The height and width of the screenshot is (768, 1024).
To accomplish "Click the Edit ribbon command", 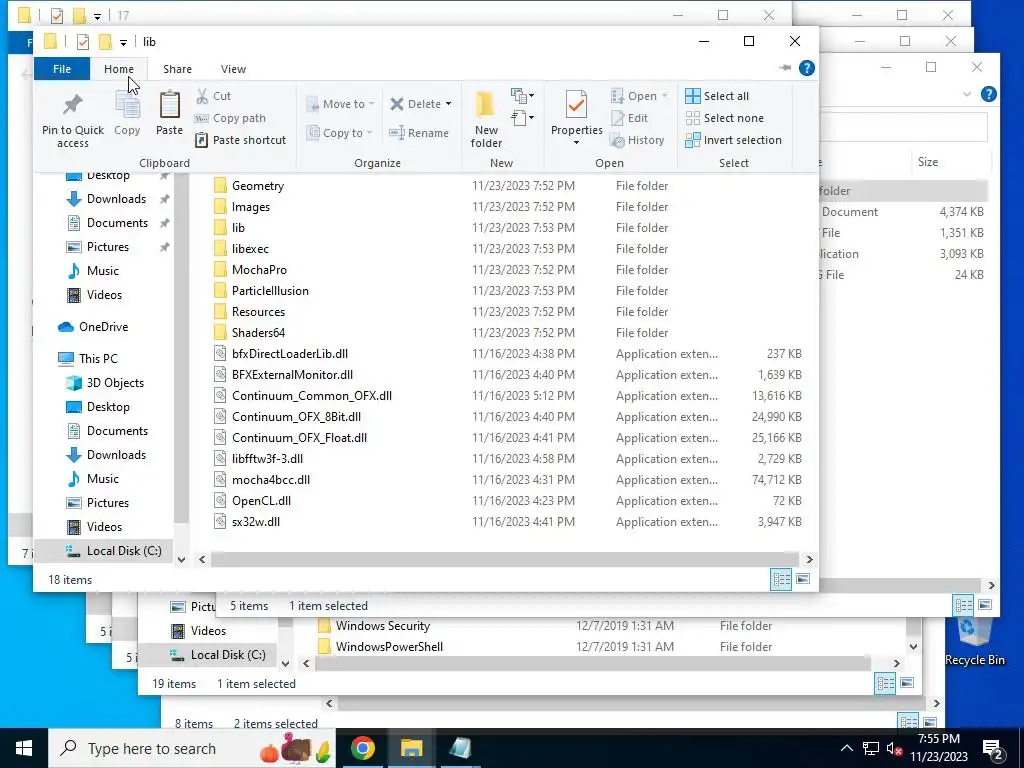I will click(x=630, y=118).
